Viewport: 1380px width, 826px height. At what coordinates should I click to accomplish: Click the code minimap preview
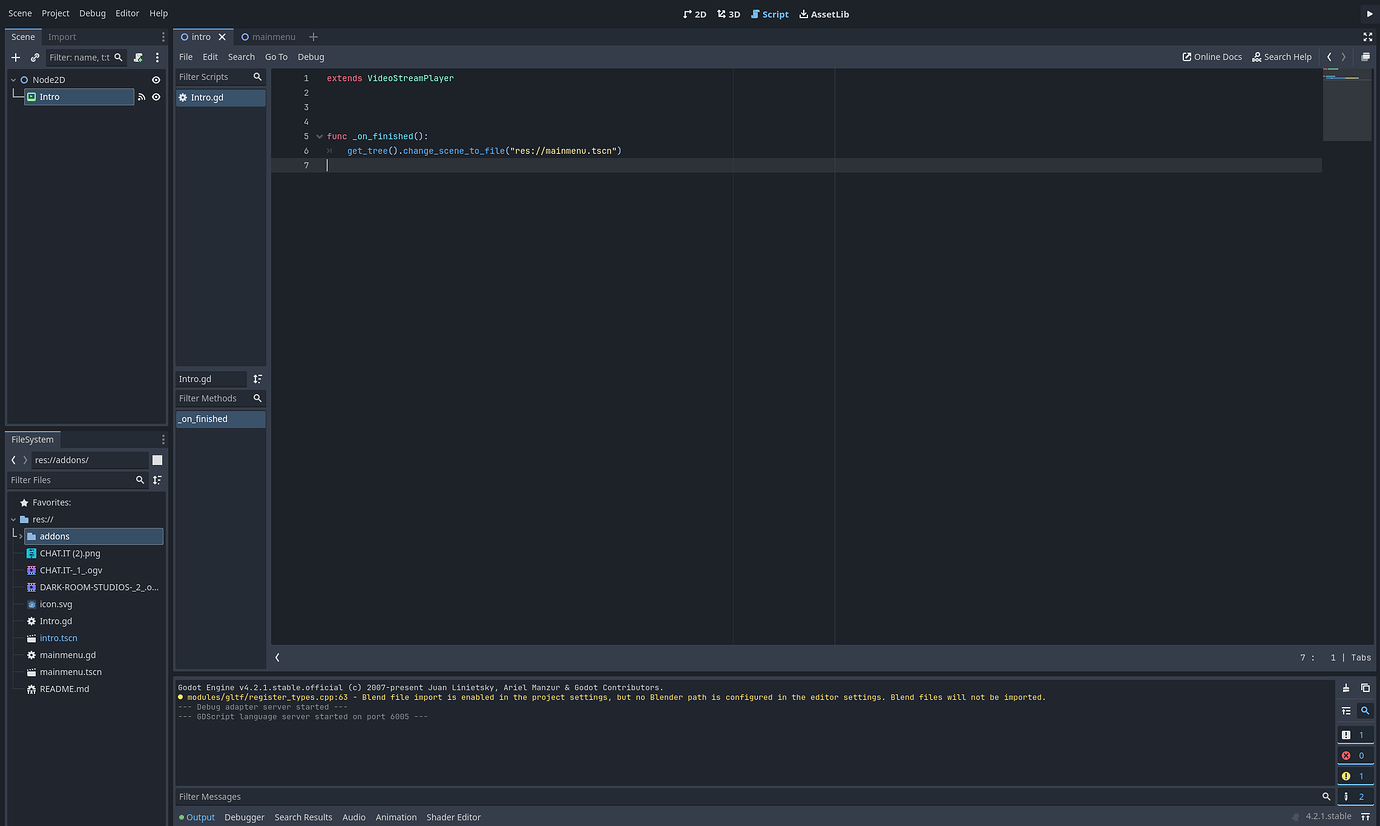pos(1346,105)
